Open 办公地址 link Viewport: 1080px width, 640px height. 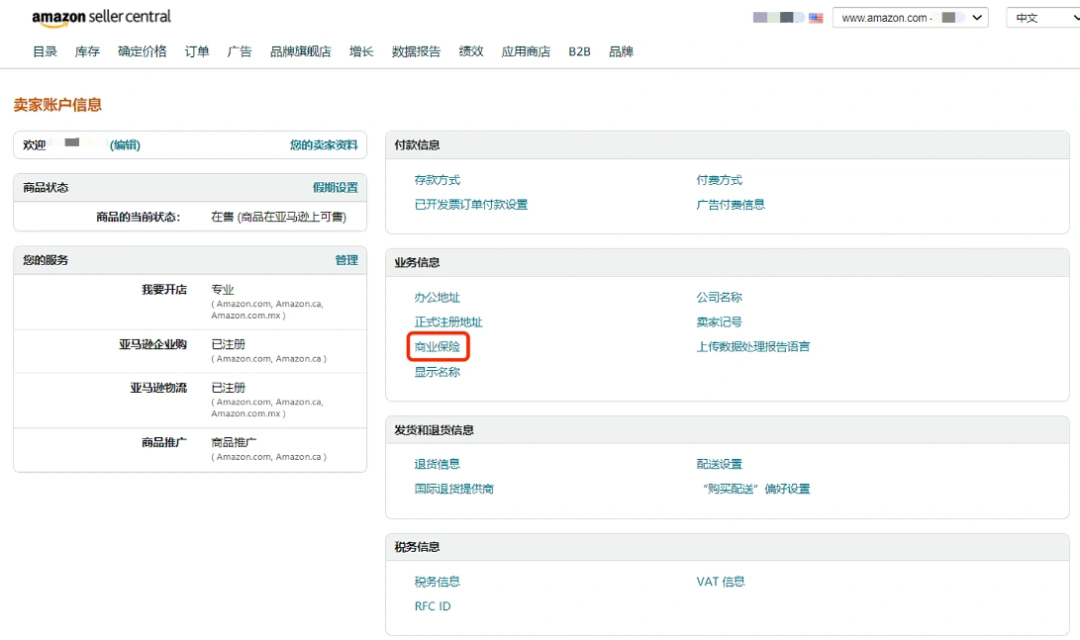point(437,297)
